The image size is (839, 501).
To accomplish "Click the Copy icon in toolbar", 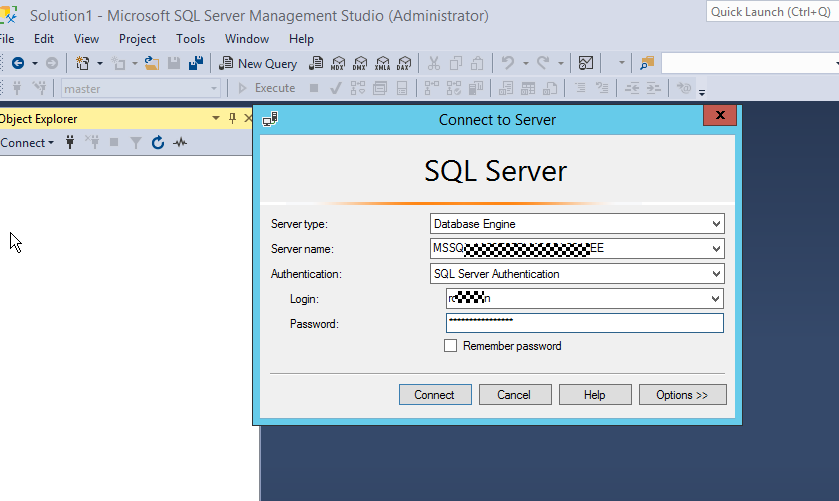I will (x=456, y=63).
